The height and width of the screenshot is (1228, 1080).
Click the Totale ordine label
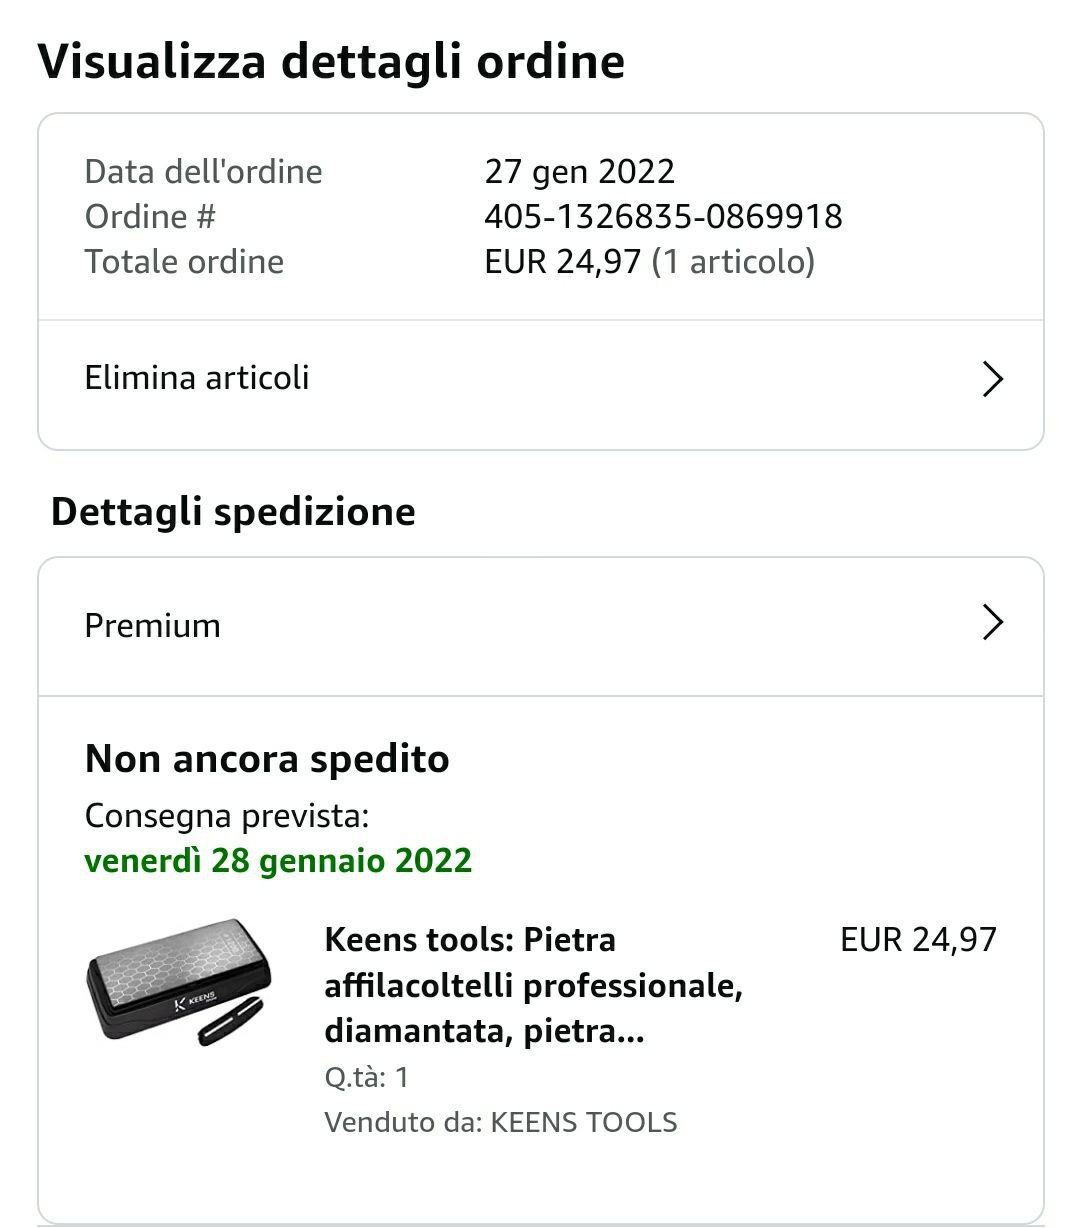pyautogui.click(x=184, y=261)
